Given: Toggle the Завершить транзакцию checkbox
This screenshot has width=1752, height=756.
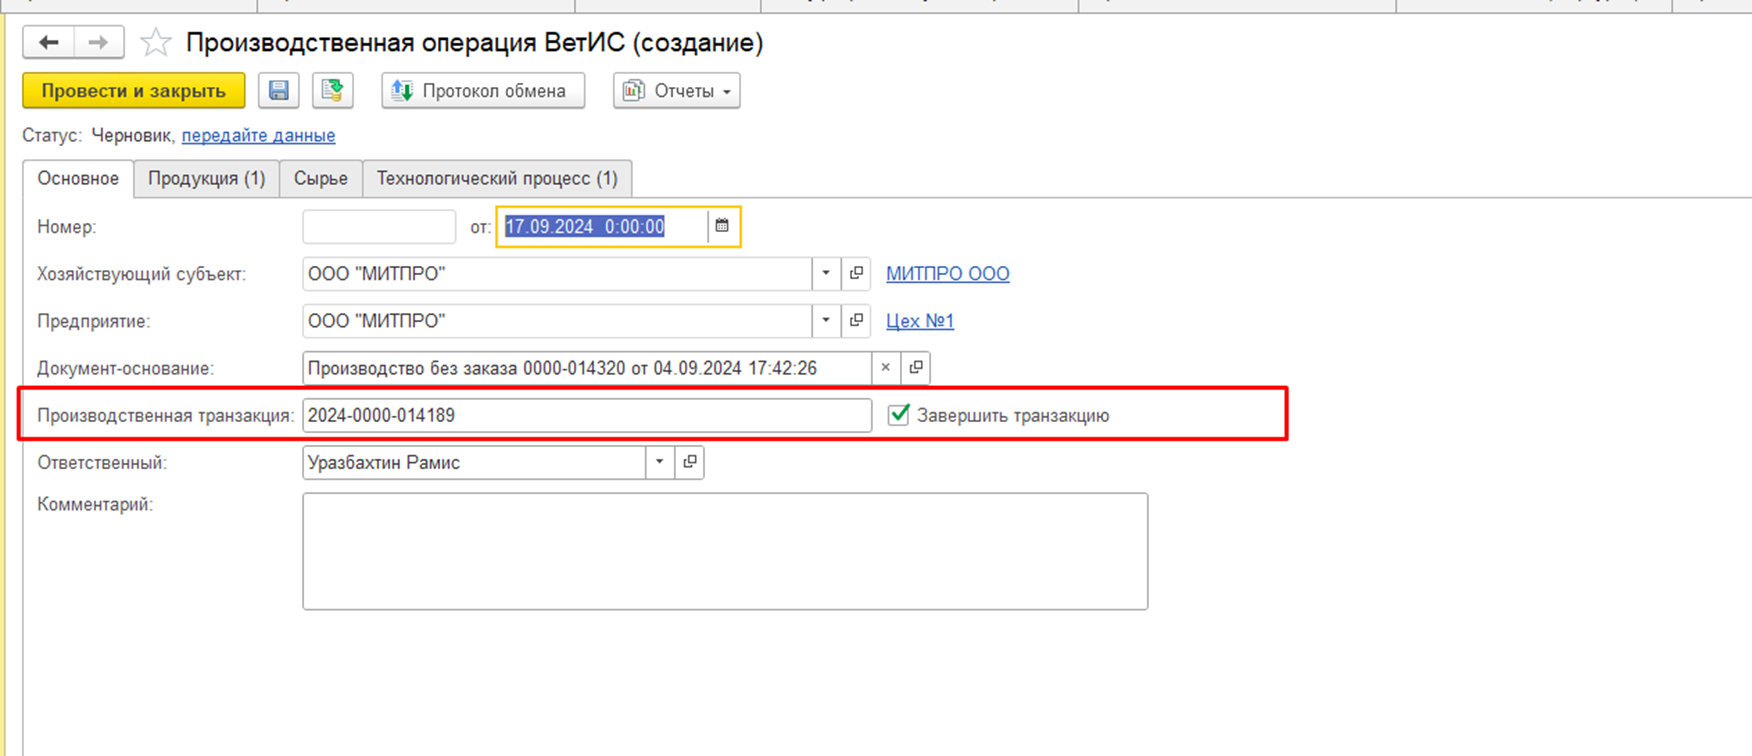Looking at the screenshot, I should point(899,414).
